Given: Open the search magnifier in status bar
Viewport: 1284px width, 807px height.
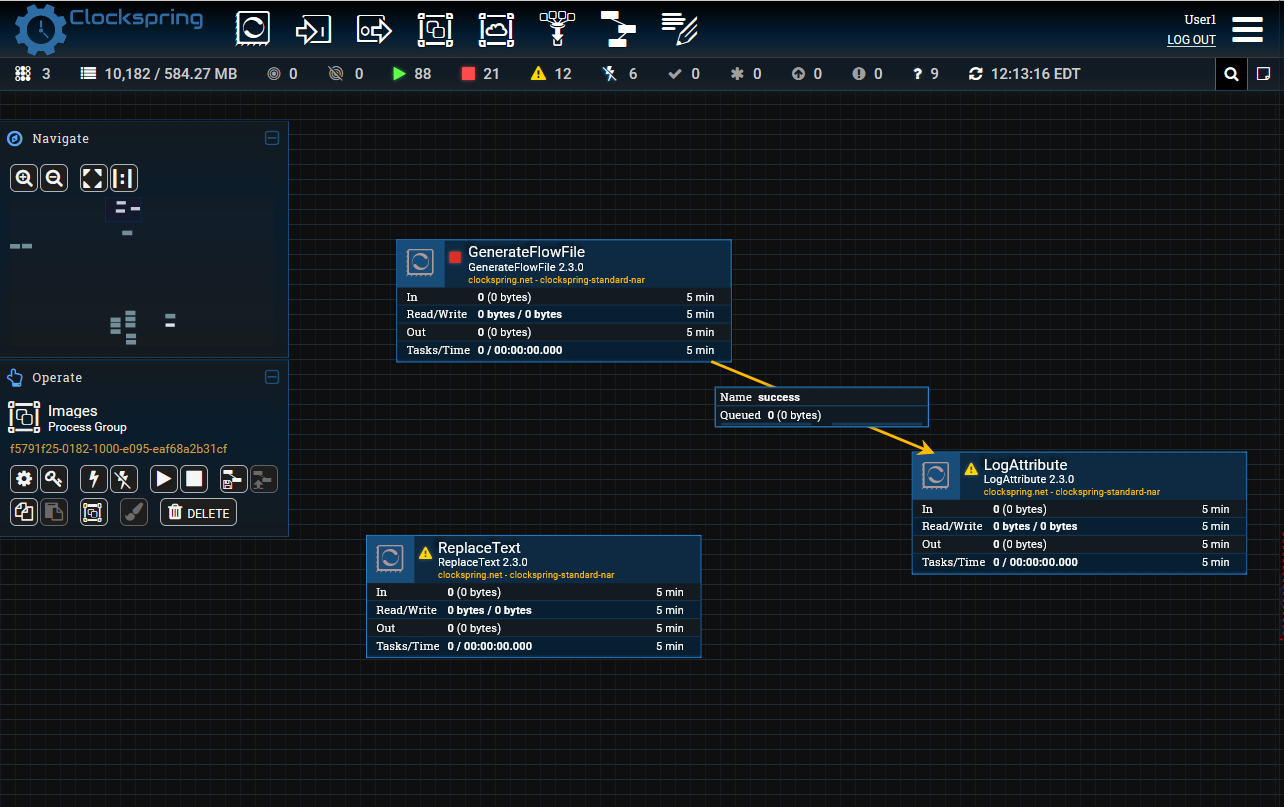Looking at the screenshot, I should pyautogui.click(x=1231, y=74).
